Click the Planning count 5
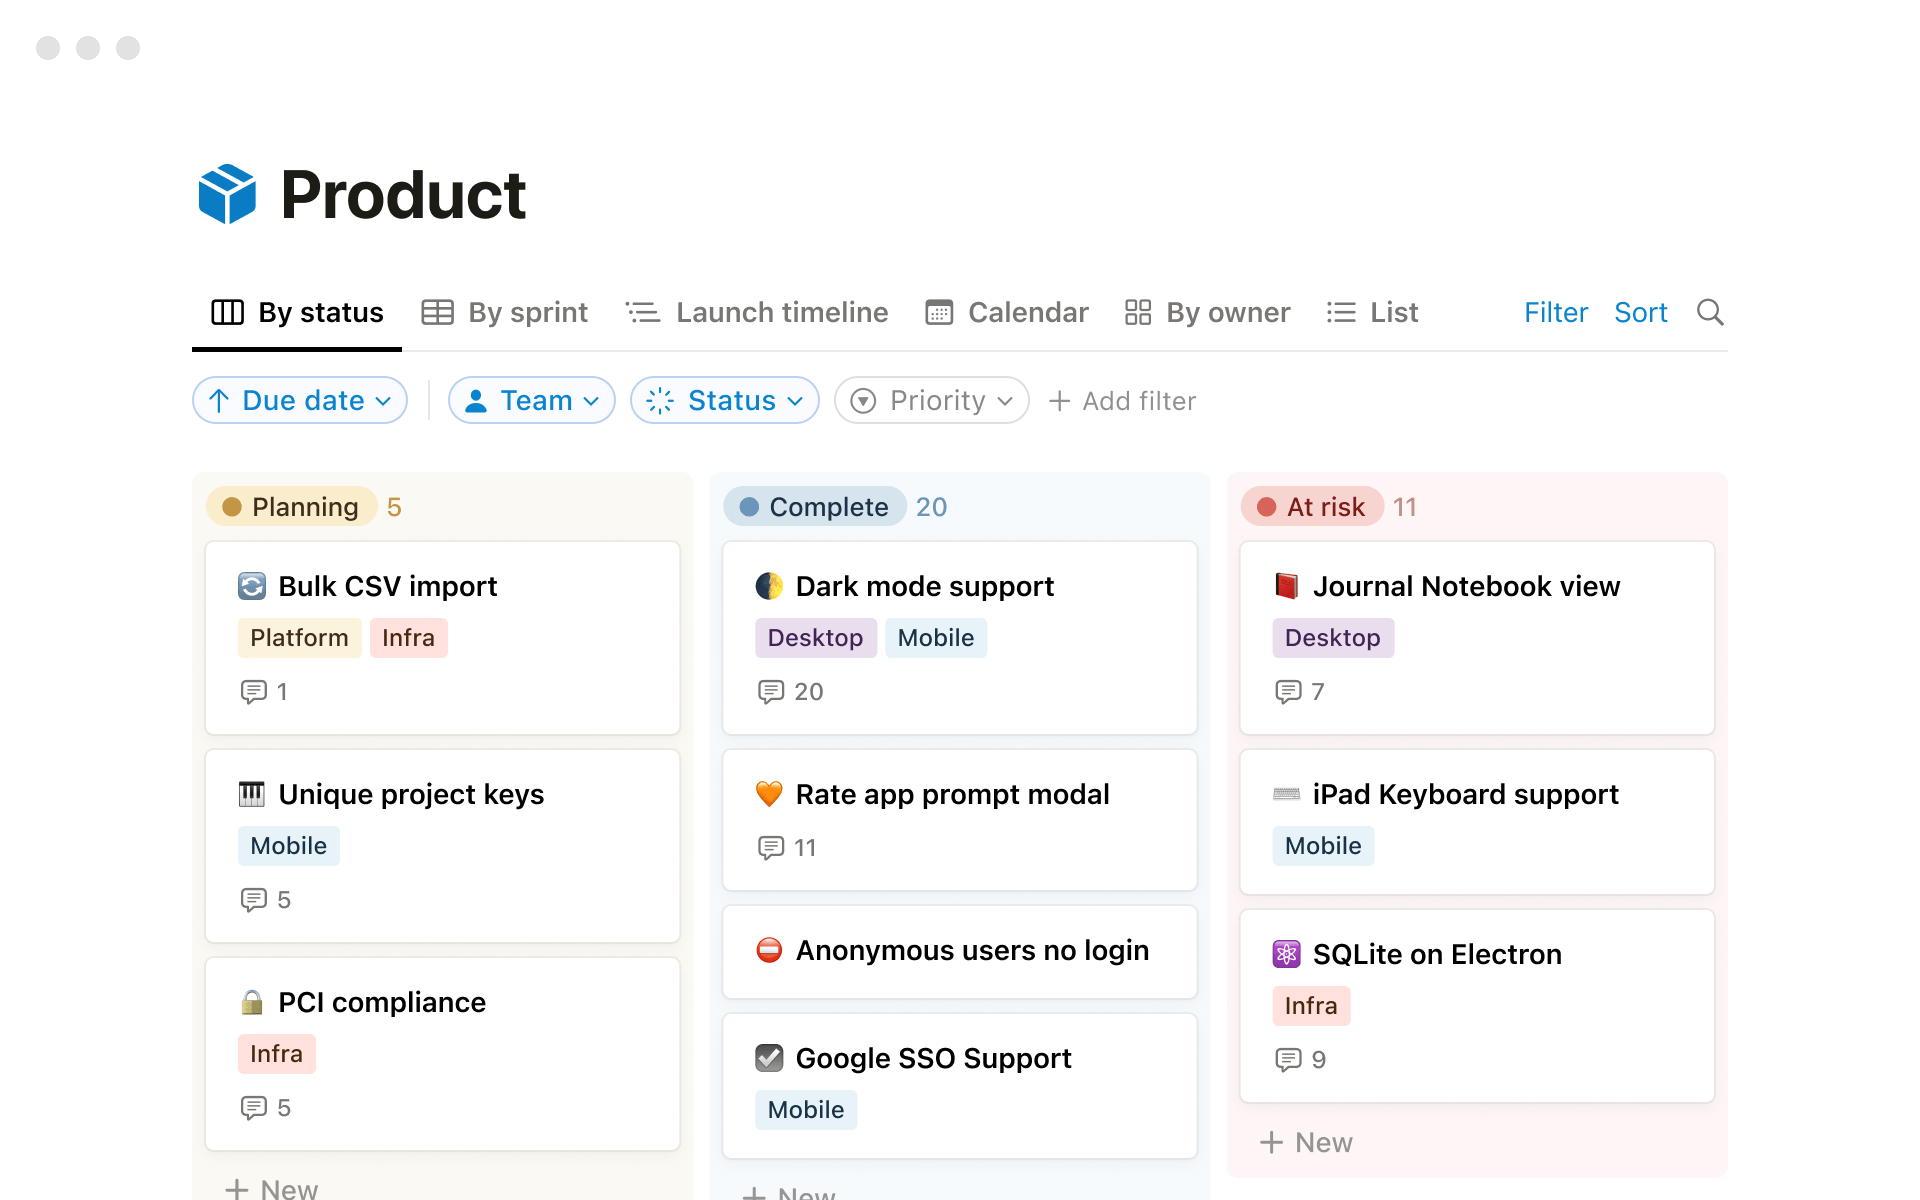 [394, 507]
